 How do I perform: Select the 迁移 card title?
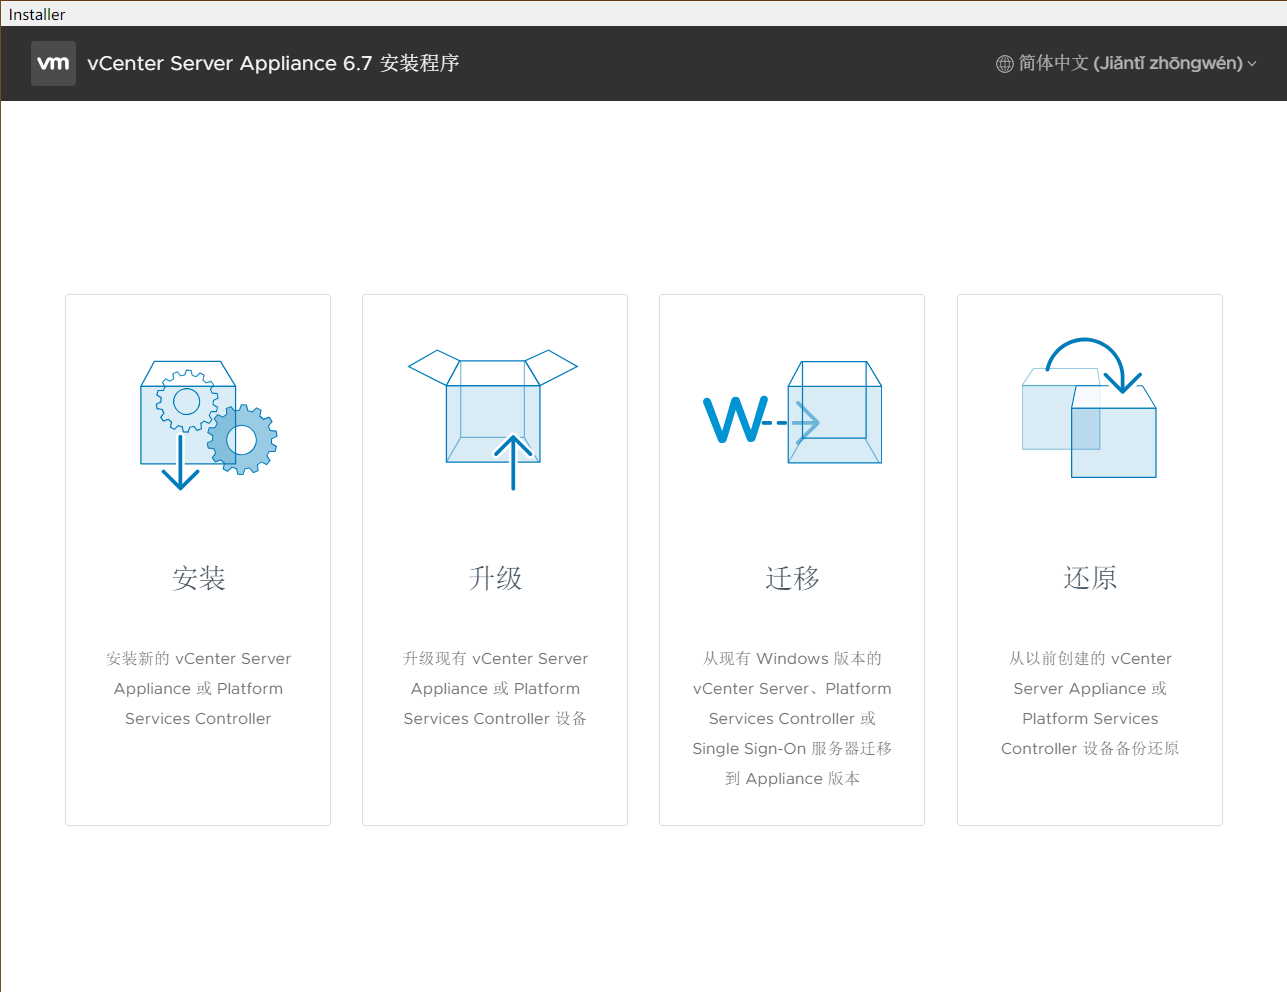[792, 578]
